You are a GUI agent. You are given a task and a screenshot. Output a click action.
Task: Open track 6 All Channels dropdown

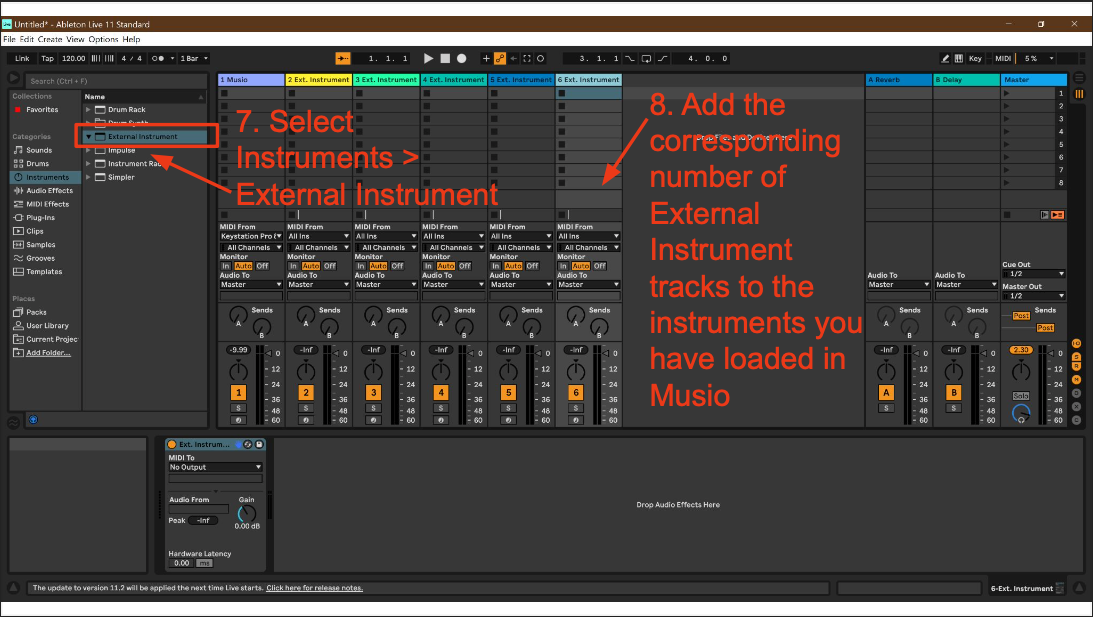pos(589,247)
